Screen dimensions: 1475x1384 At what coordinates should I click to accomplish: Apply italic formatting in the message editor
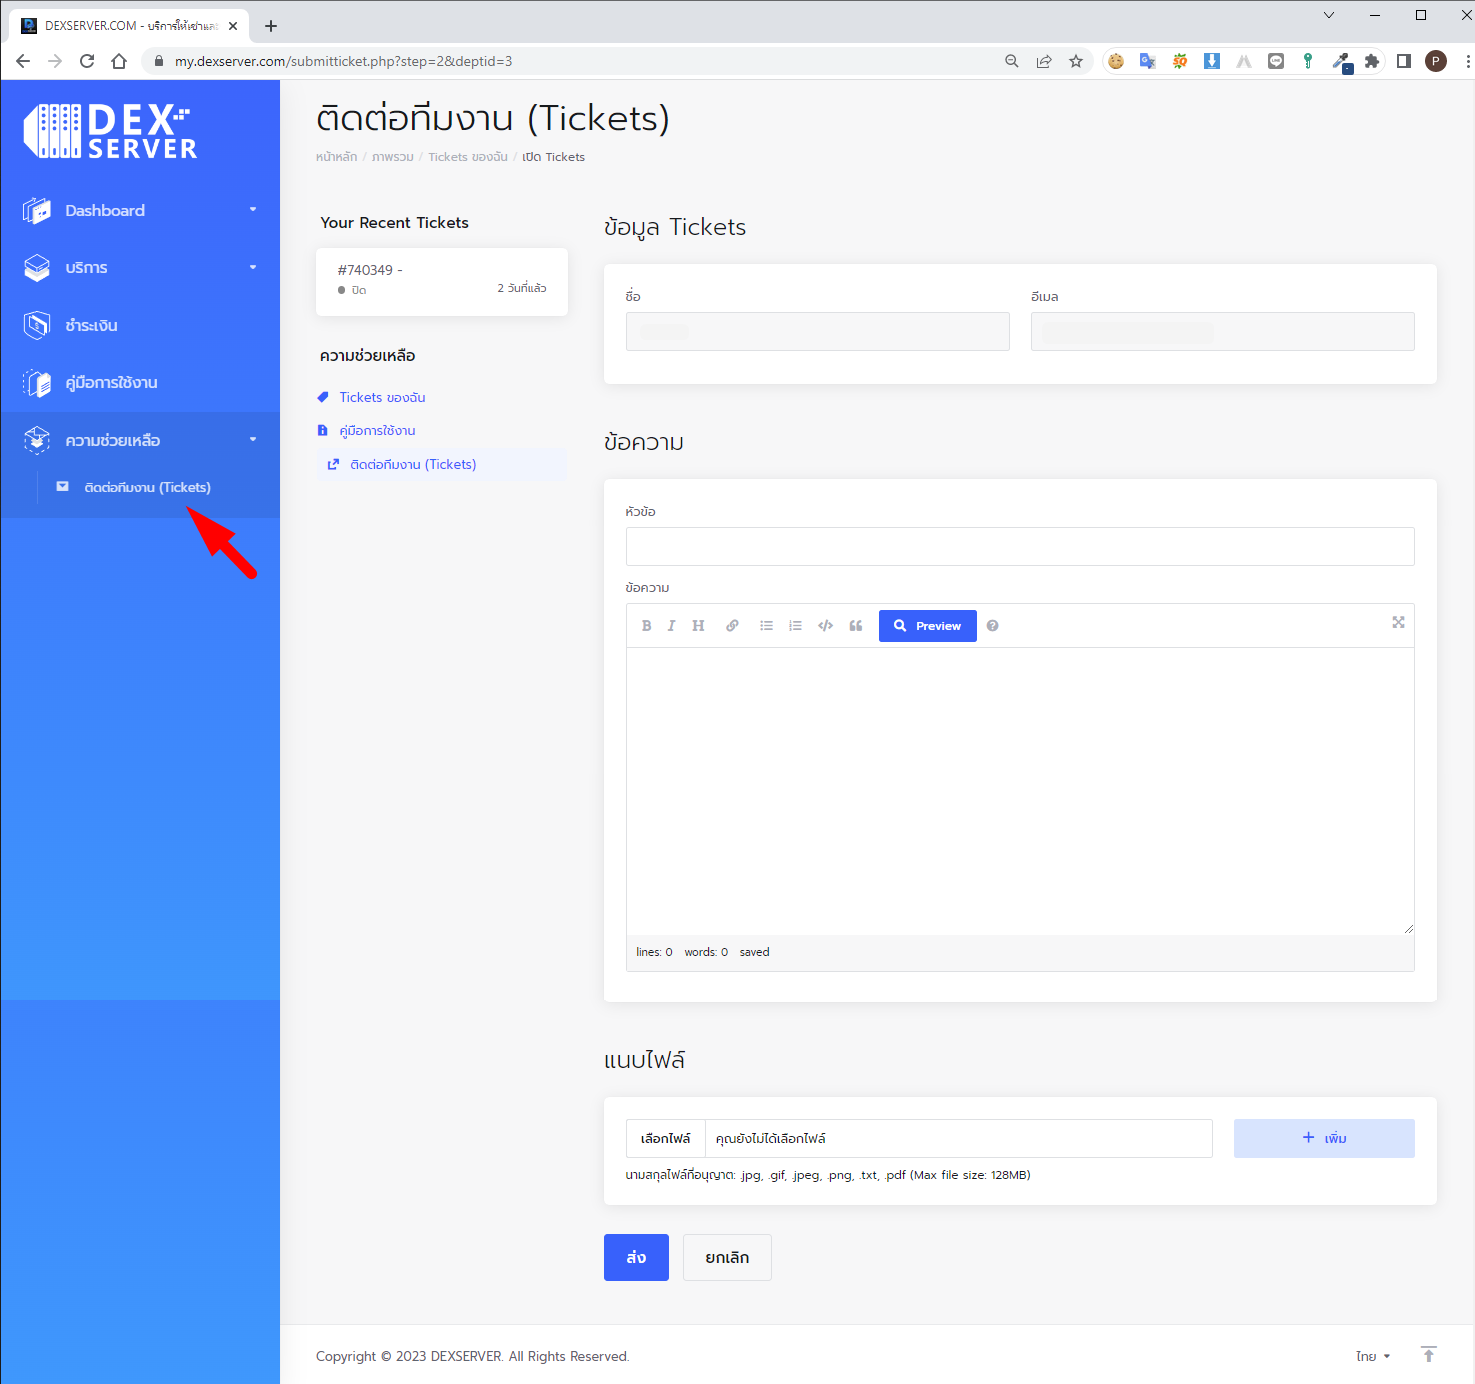click(671, 625)
